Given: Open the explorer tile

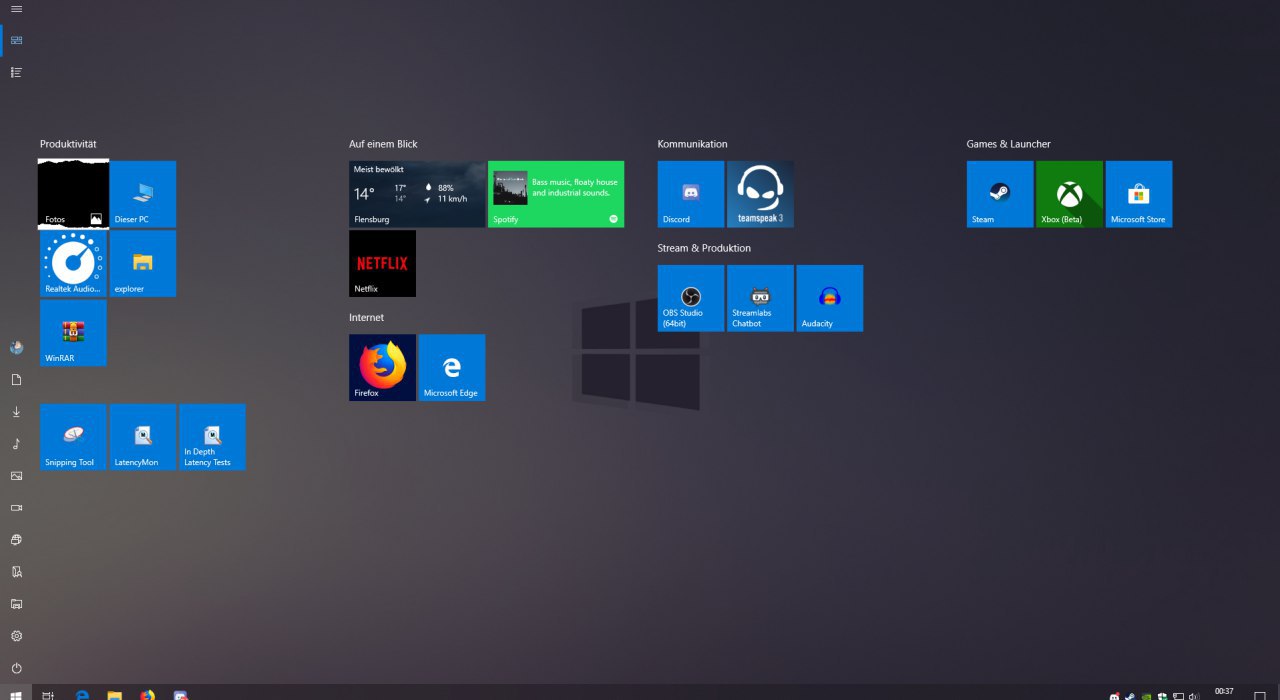Looking at the screenshot, I should point(143,264).
